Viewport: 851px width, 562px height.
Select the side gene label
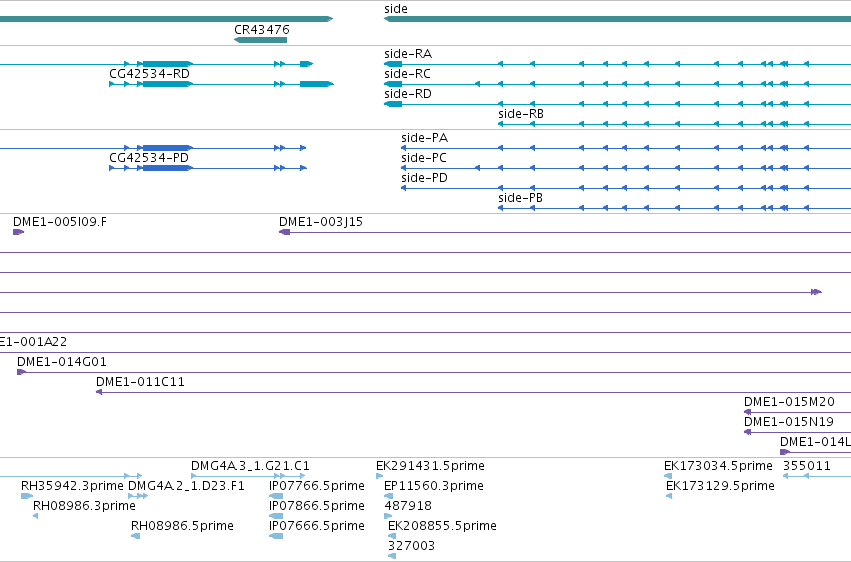click(396, 9)
